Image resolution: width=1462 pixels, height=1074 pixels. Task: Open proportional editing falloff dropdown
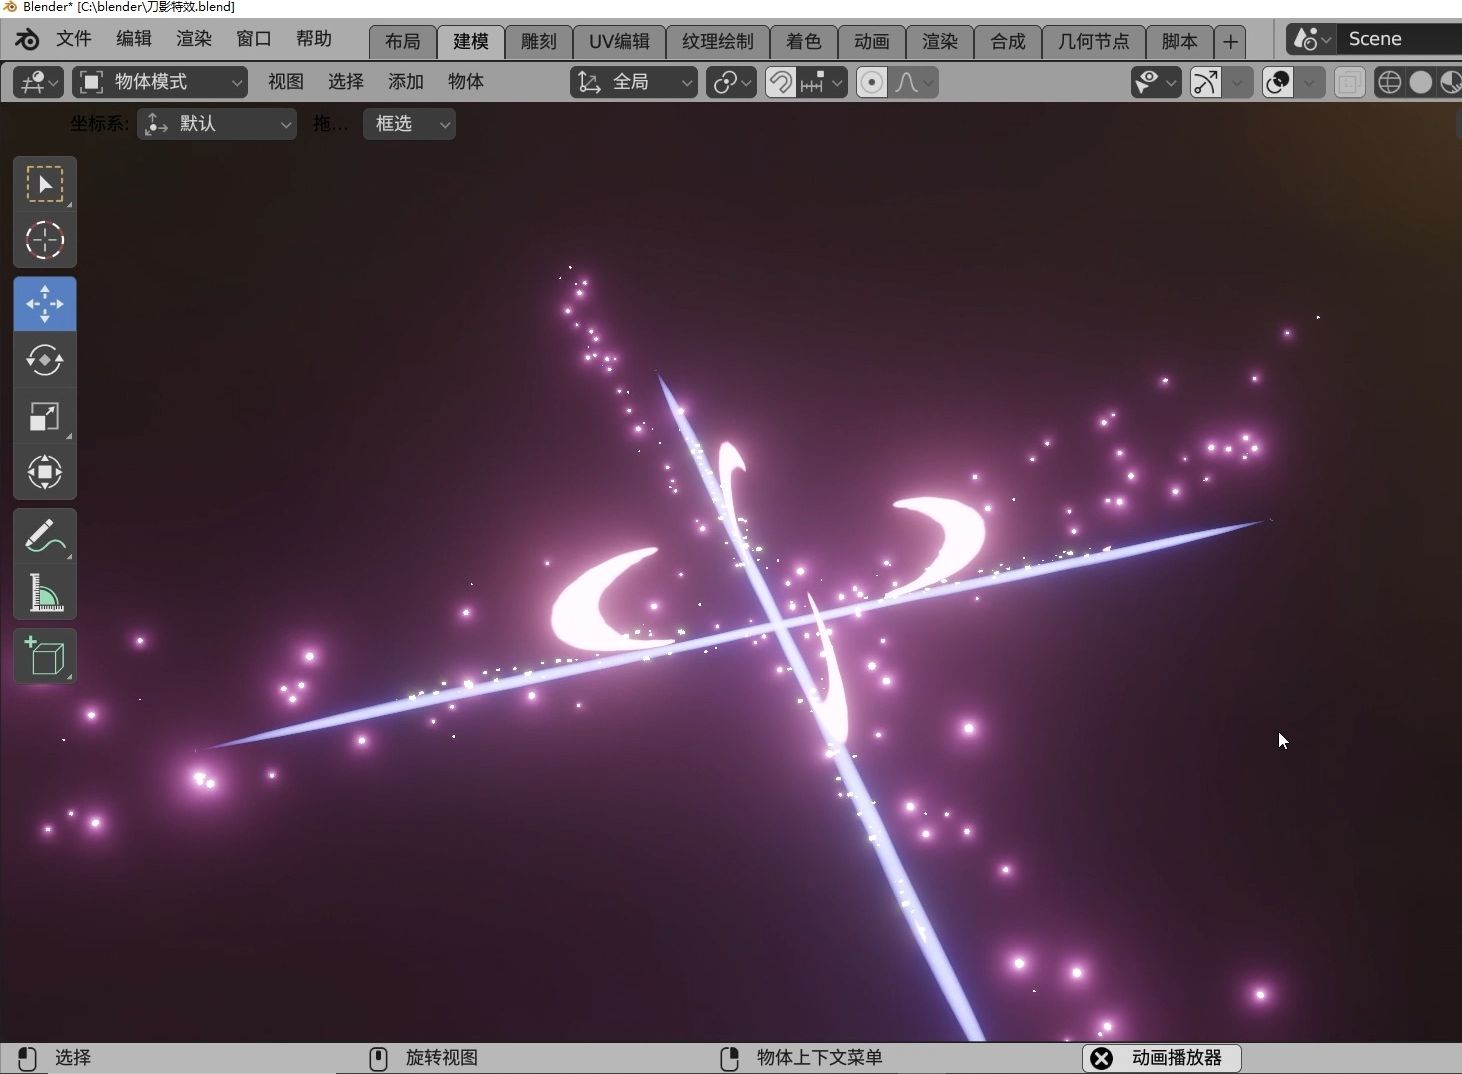point(913,82)
